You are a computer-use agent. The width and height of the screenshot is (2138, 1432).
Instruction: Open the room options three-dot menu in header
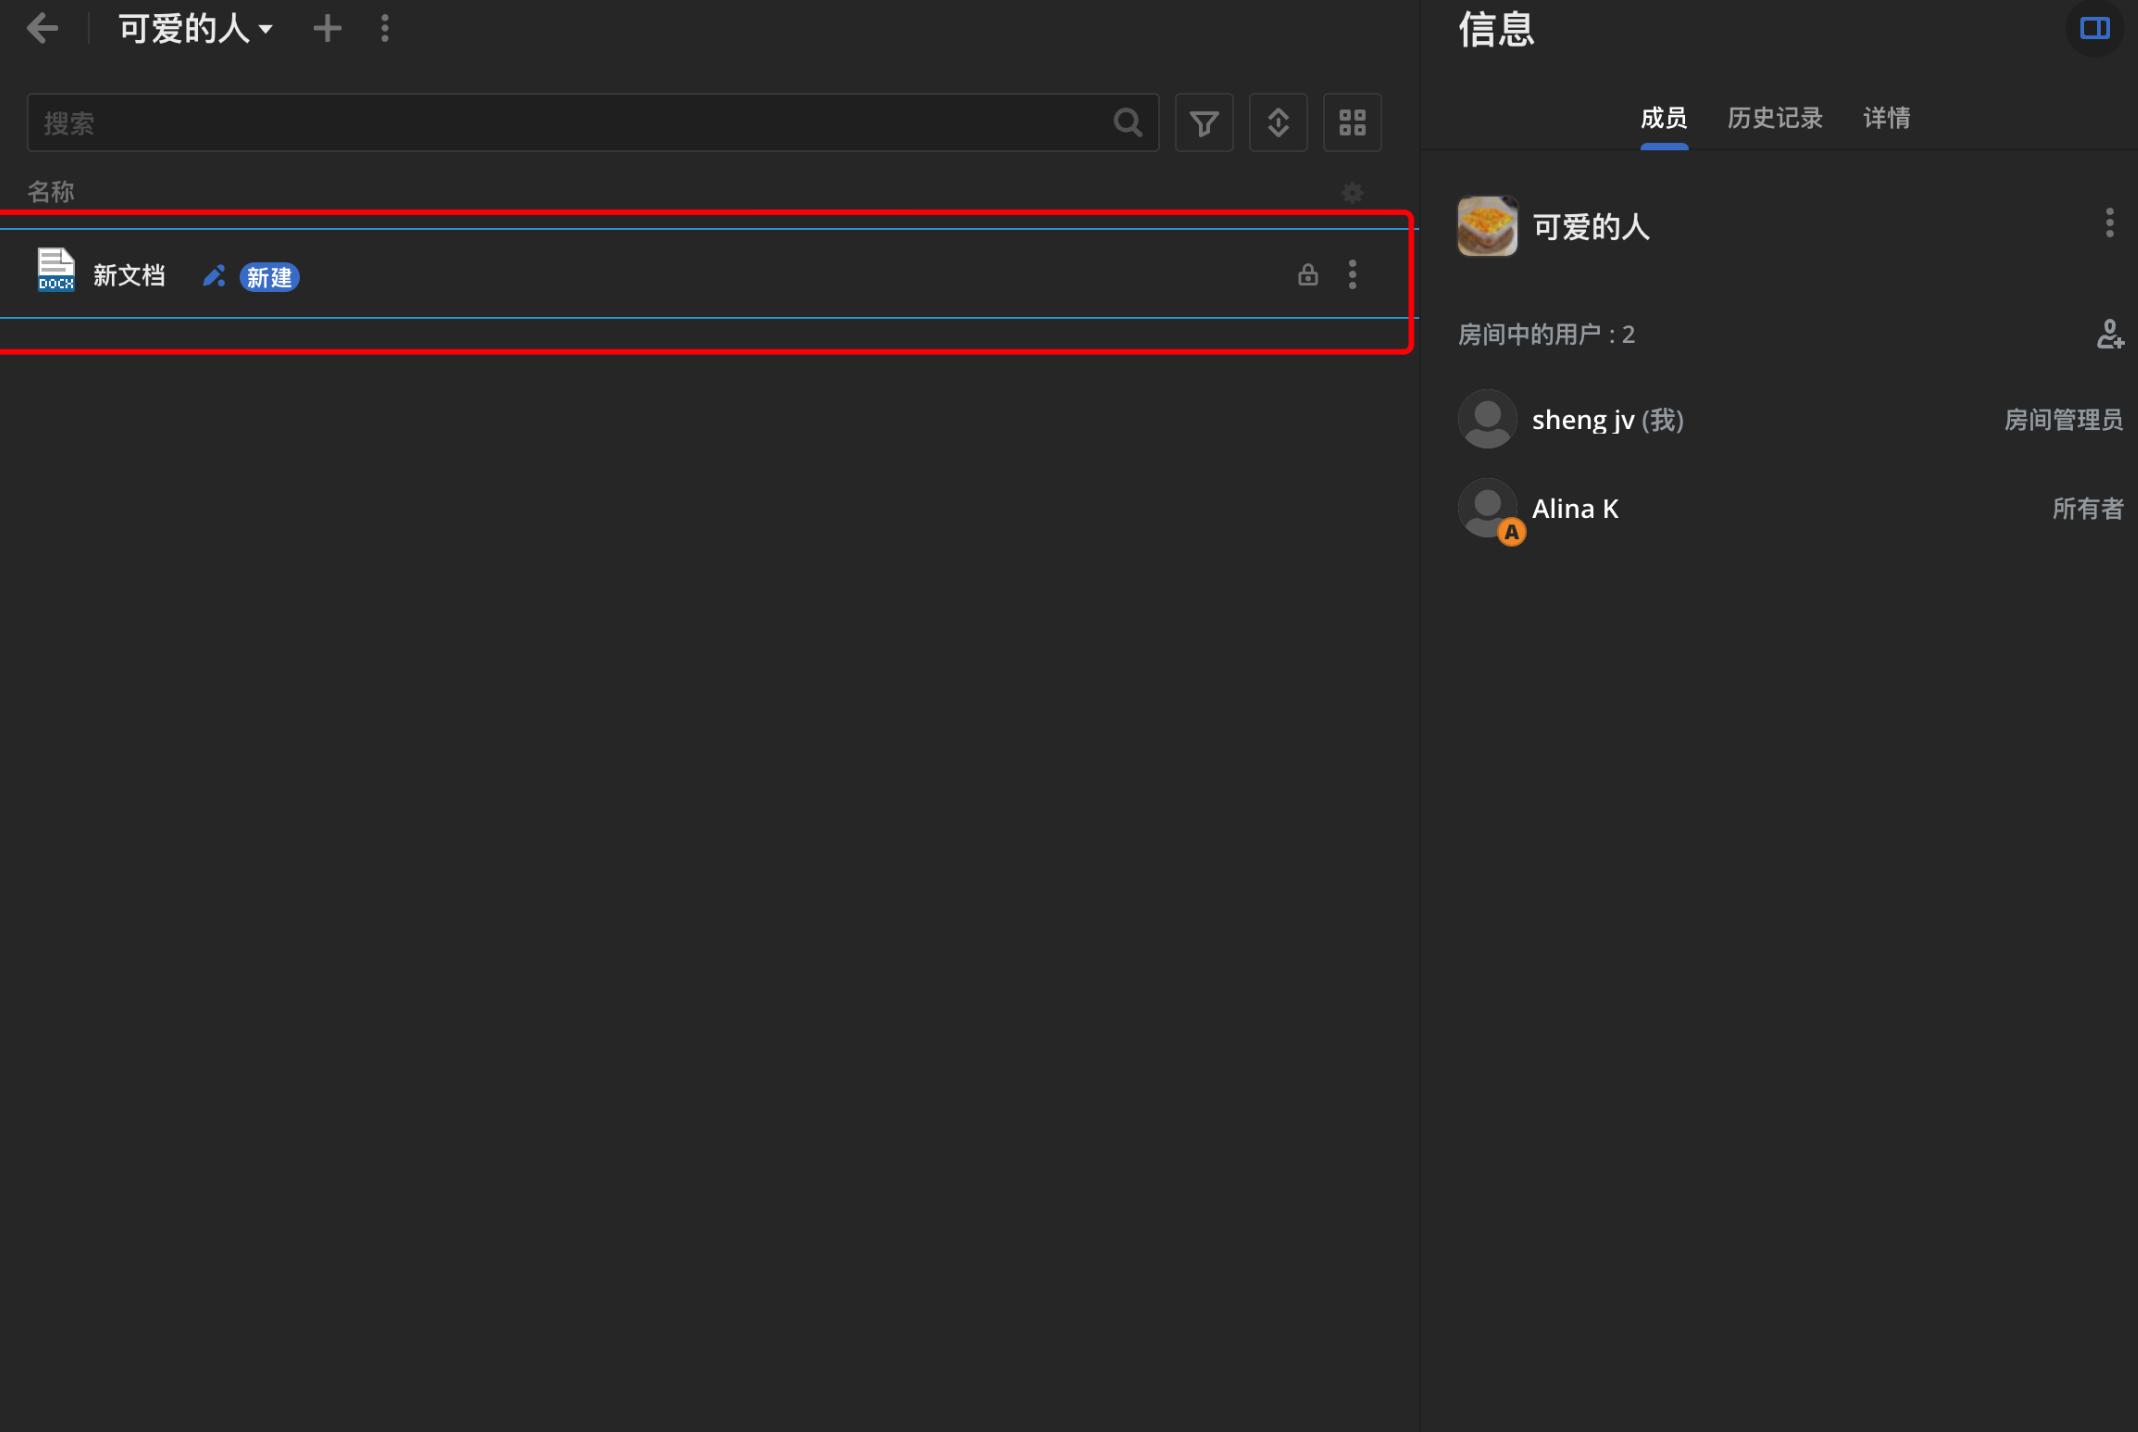[385, 28]
